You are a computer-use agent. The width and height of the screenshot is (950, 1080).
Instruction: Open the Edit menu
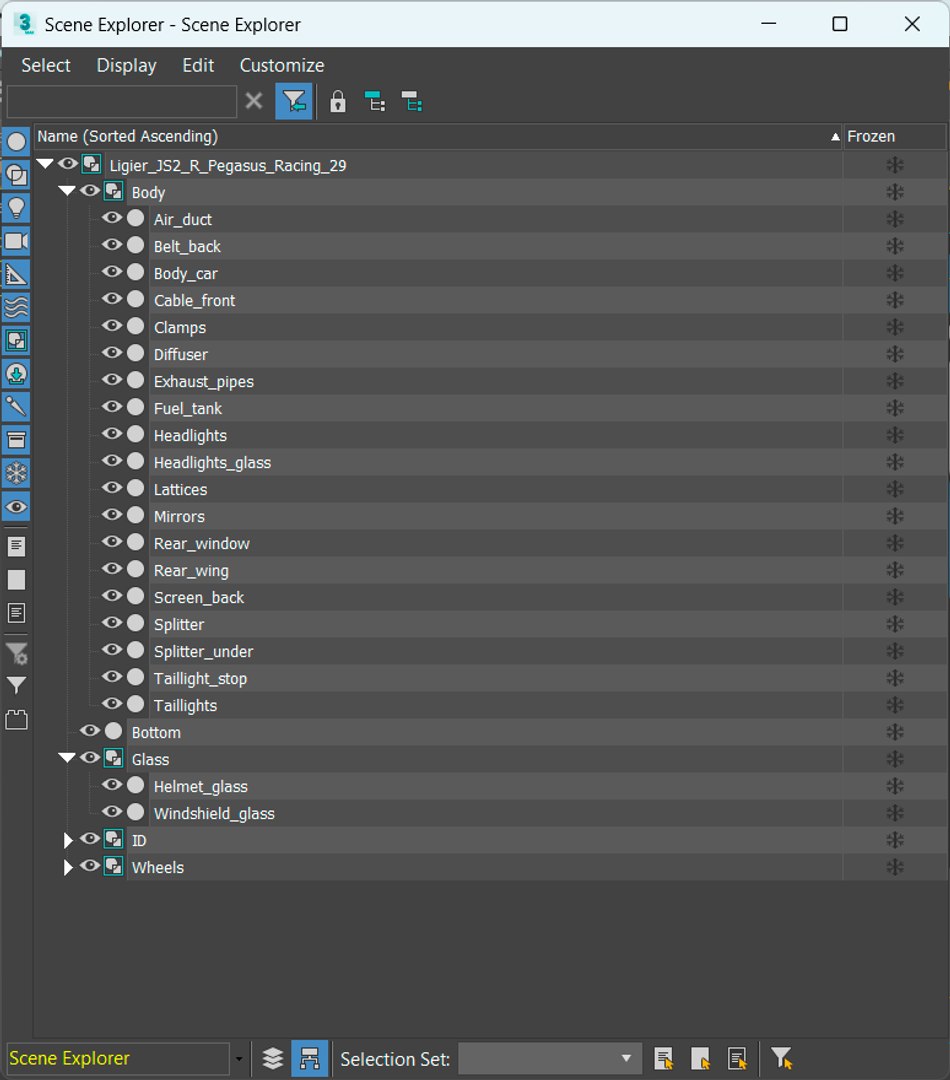198,65
